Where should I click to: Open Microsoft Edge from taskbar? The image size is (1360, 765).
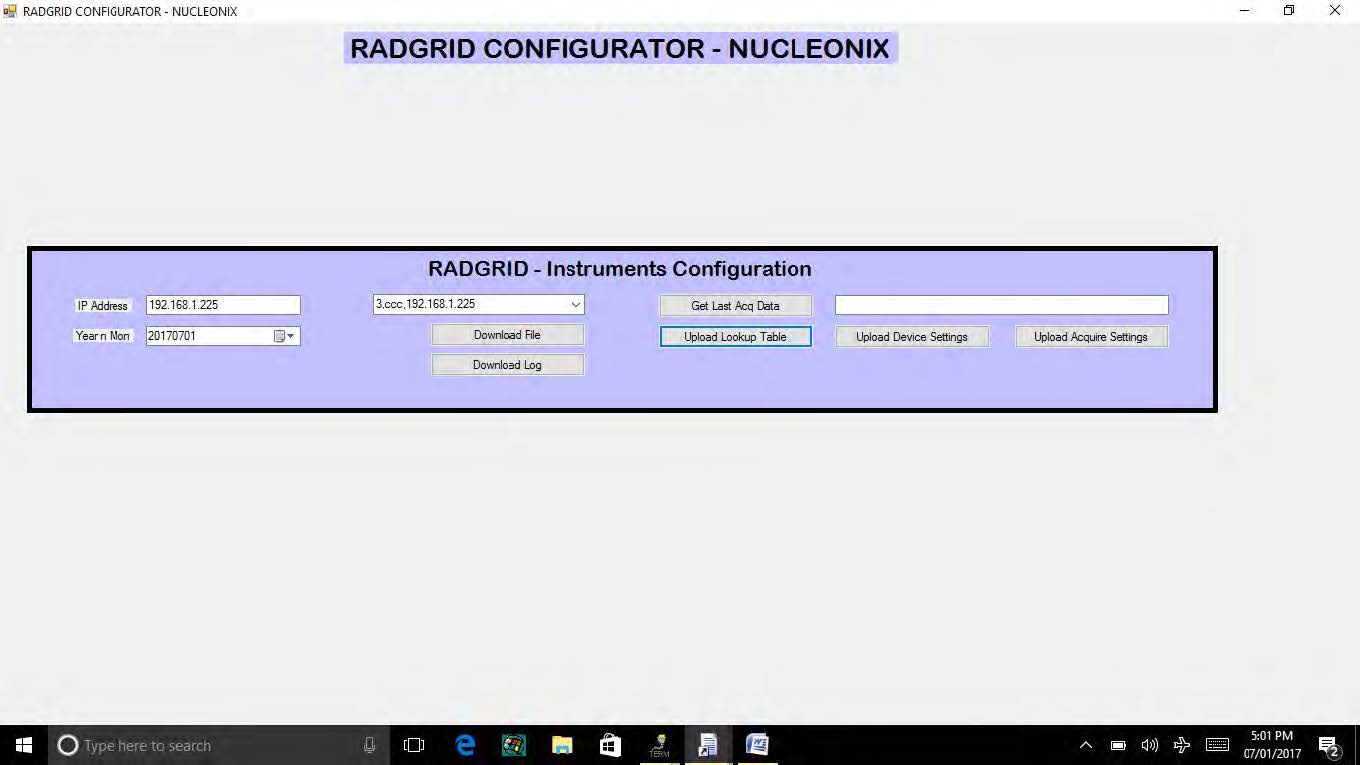465,745
